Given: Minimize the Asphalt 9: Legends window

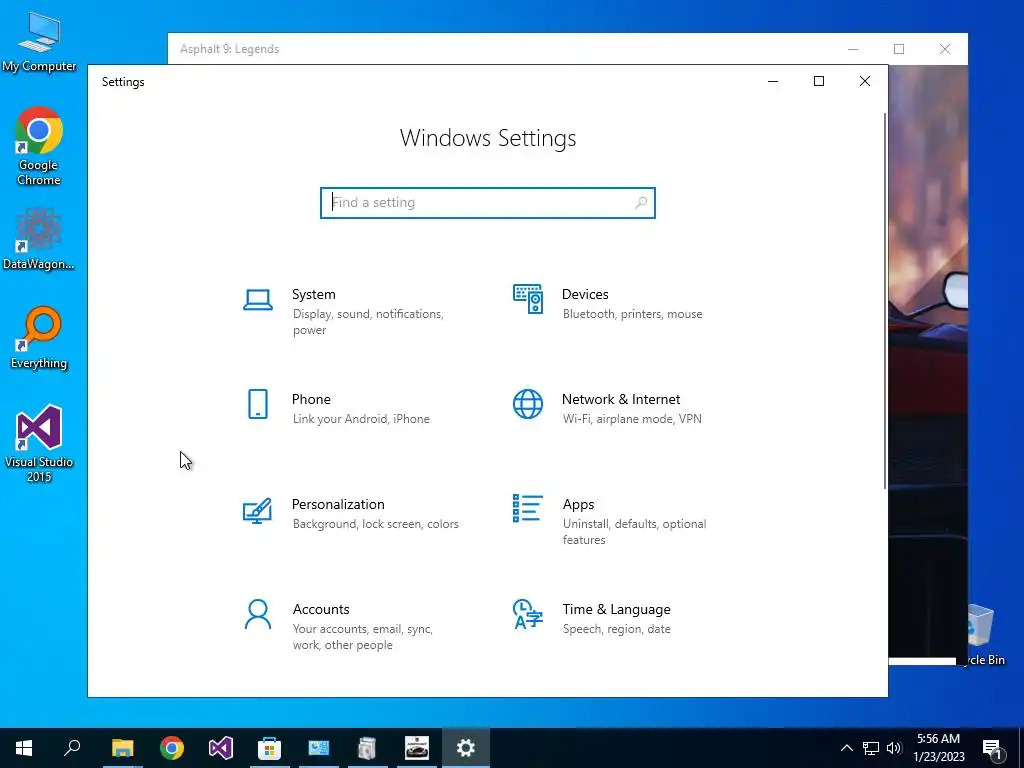Looking at the screenshot, I should [853, 49].
